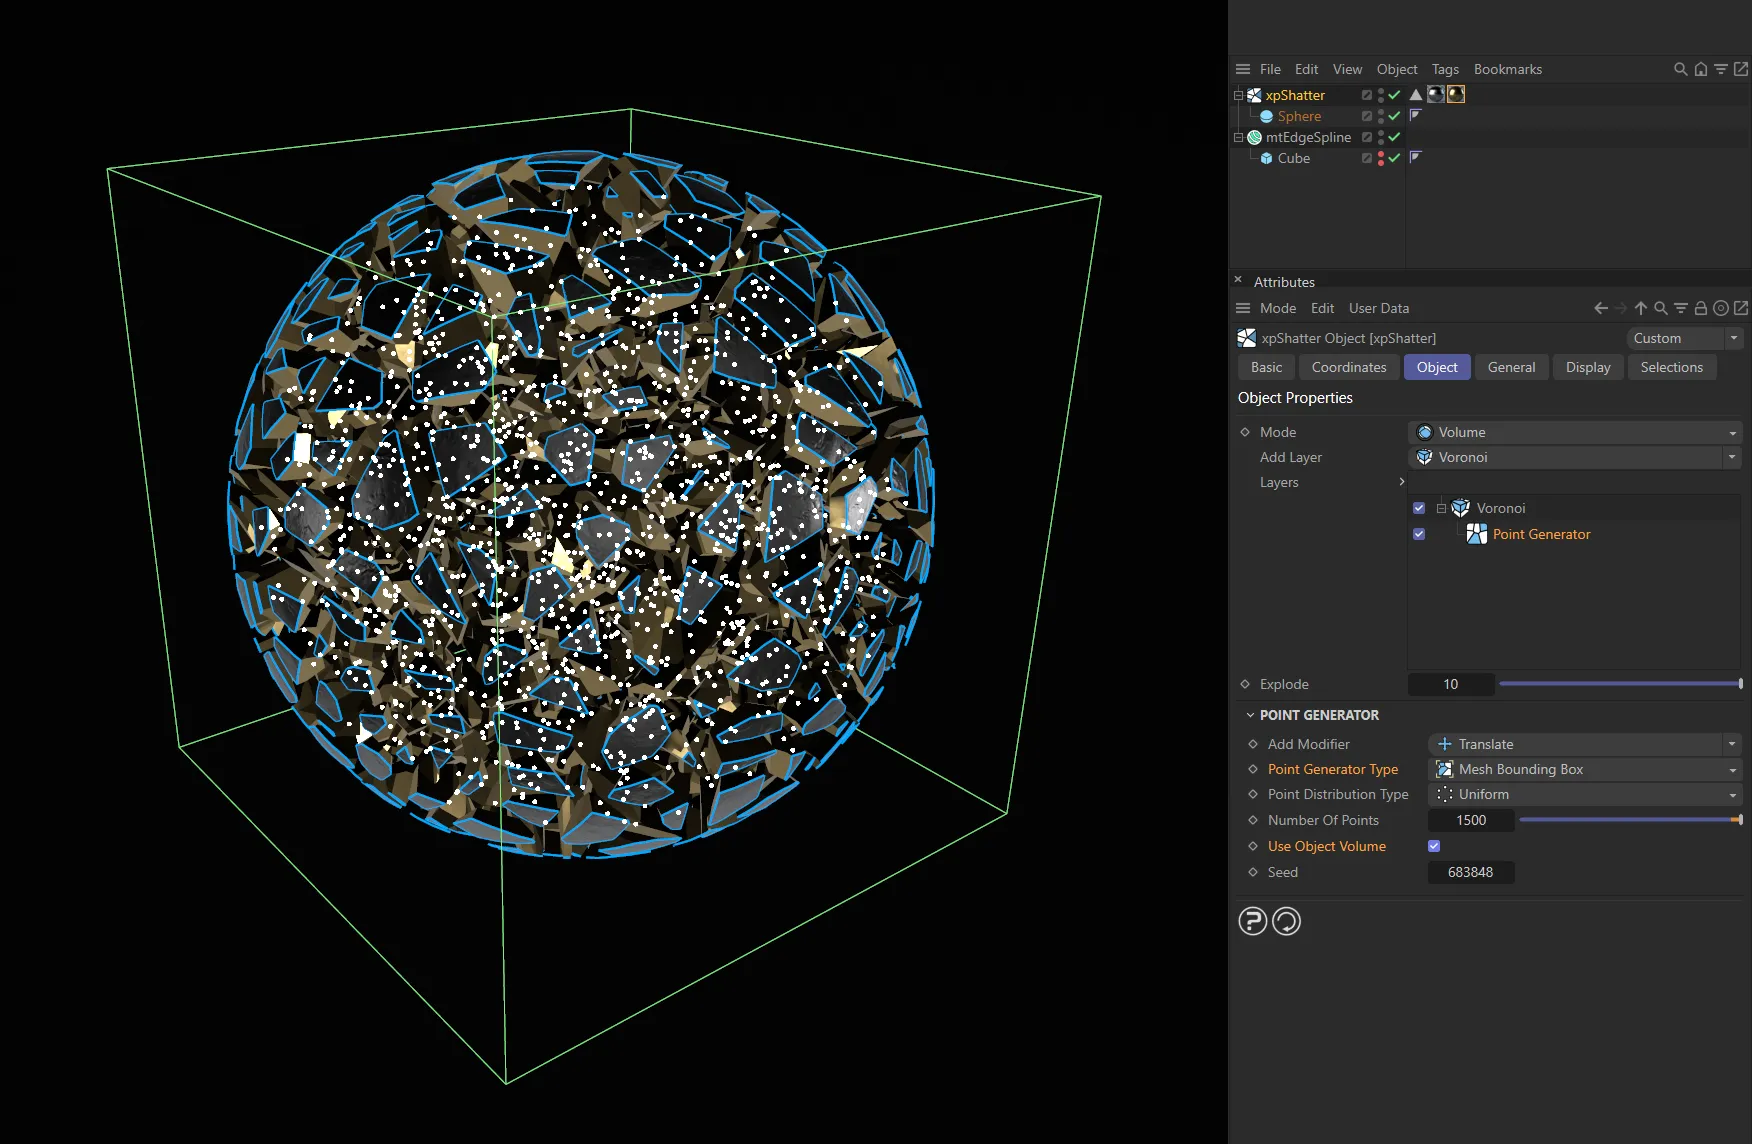Click the xpShatter object icon
This screenshot has width=1752, height=1144.
click(1253, 96)
